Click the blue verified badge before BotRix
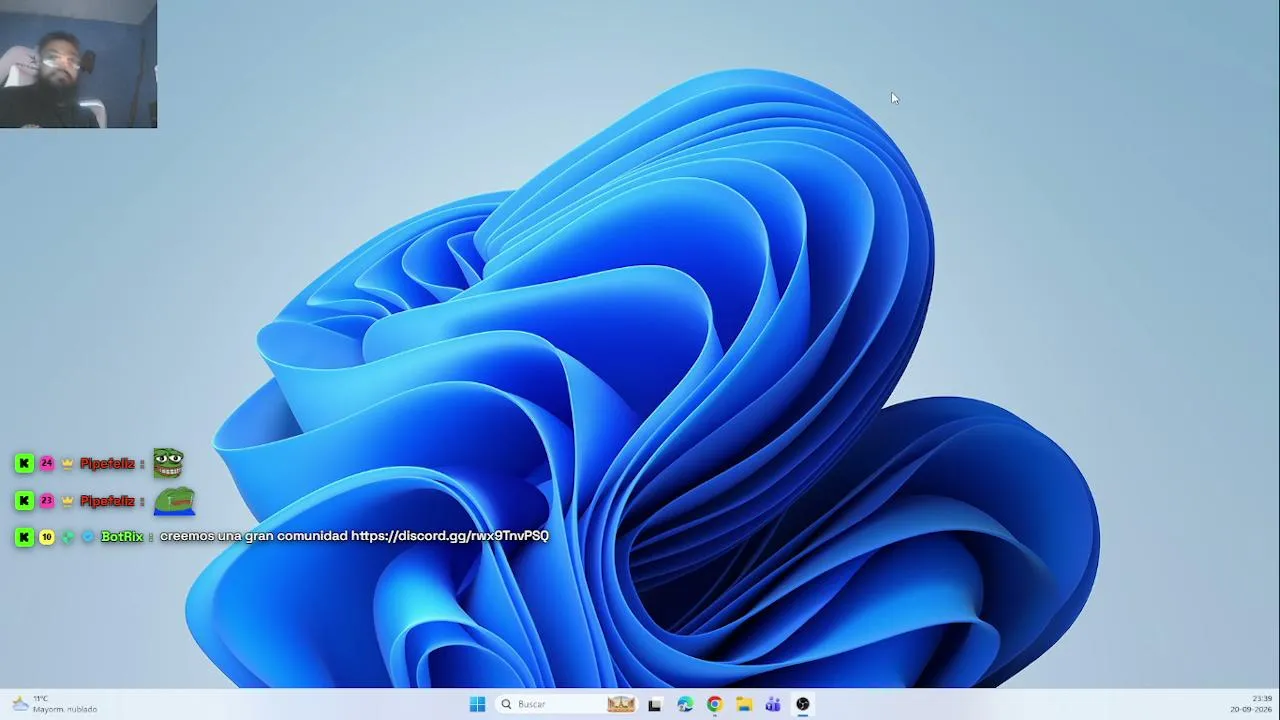 click(x=88, y=537)
